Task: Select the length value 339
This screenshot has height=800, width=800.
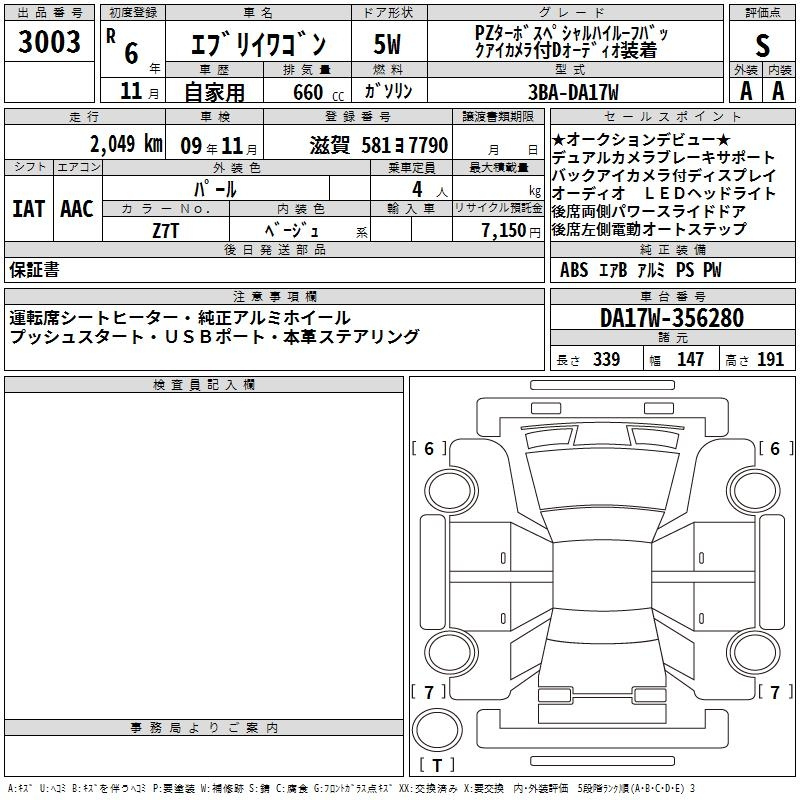Action: tap(606, 359)
